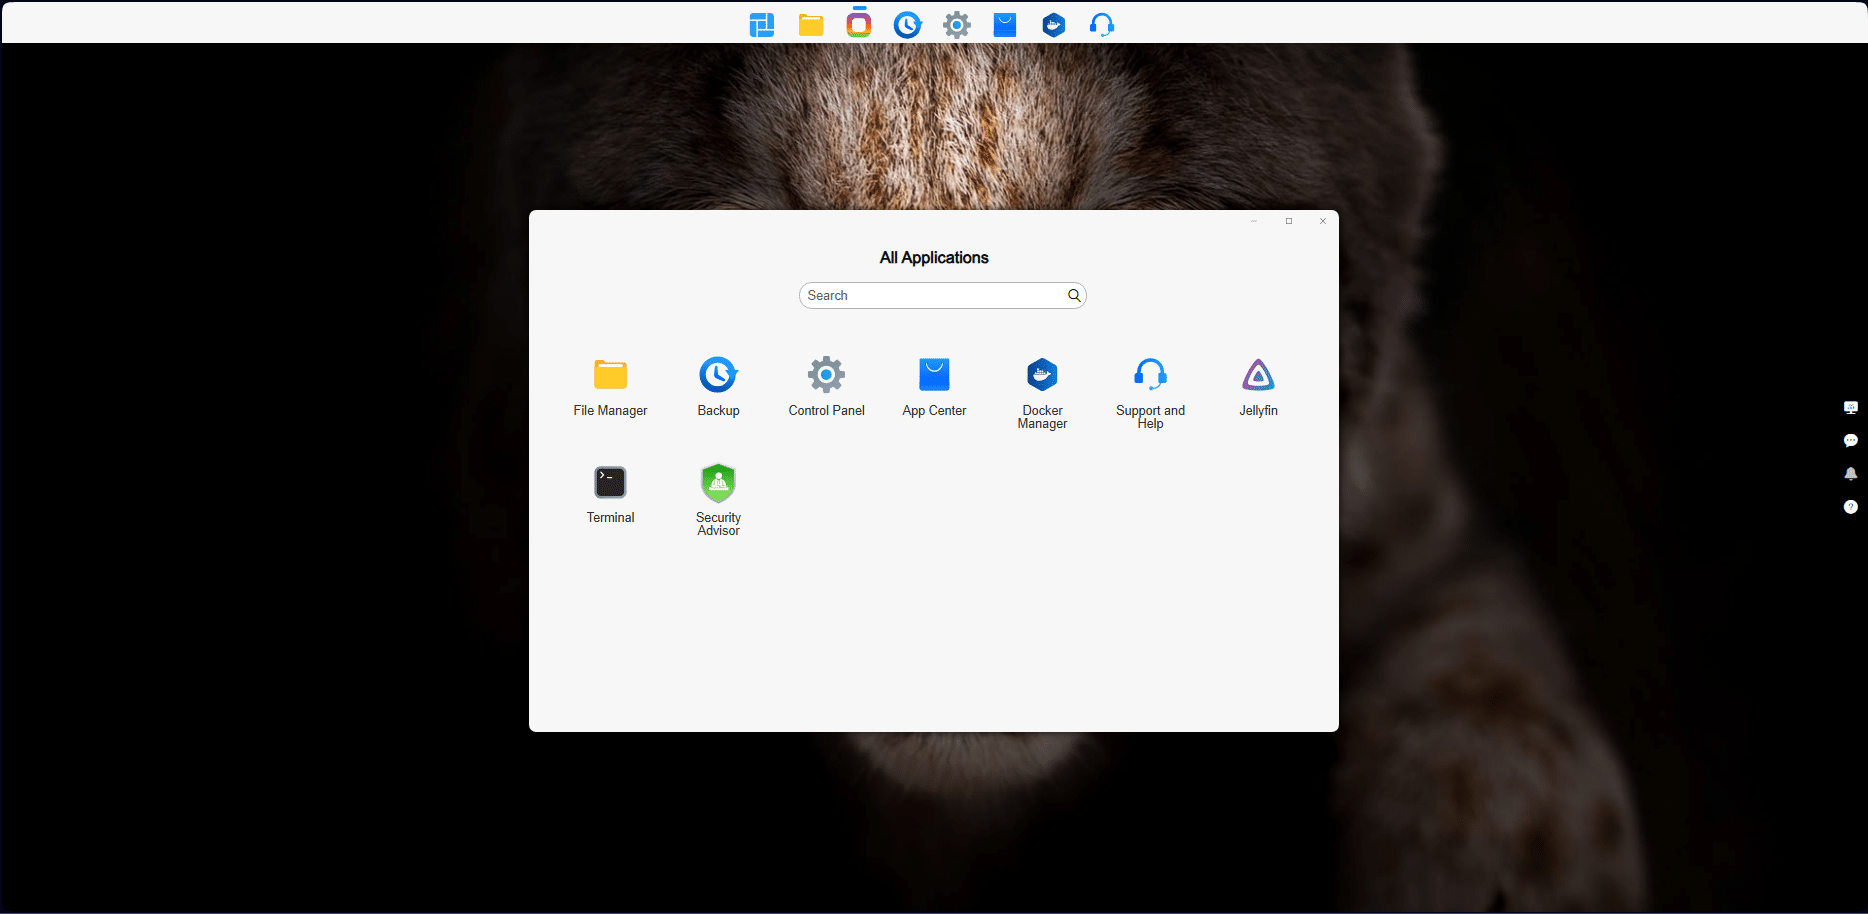Open the Backup clock icon in top bar
Screen dimensions: 1868x914
click(907, 24)
